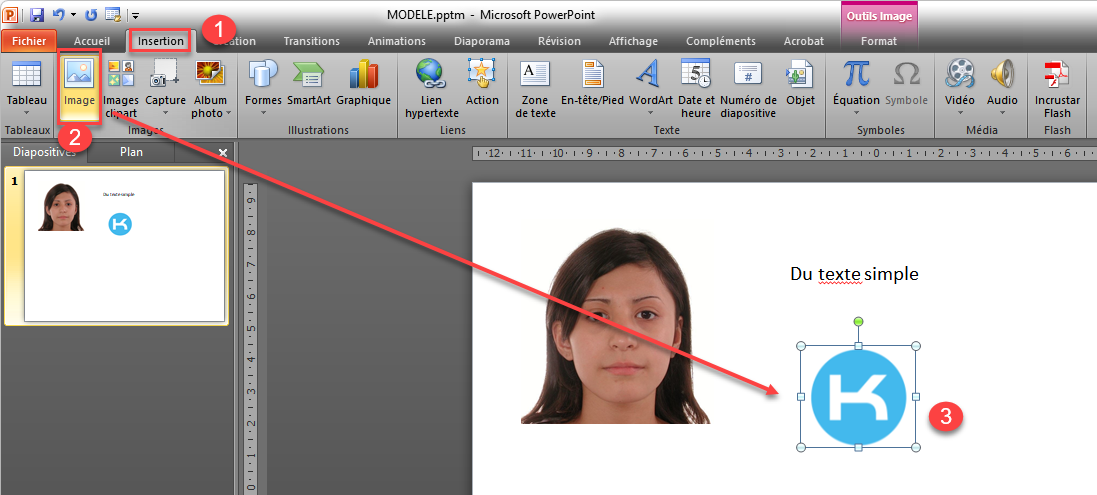The width and height of the screenshot is (1097, 495).
Task: Insert Date et heure
Action: pyautogui.click(x=695, y=89)
